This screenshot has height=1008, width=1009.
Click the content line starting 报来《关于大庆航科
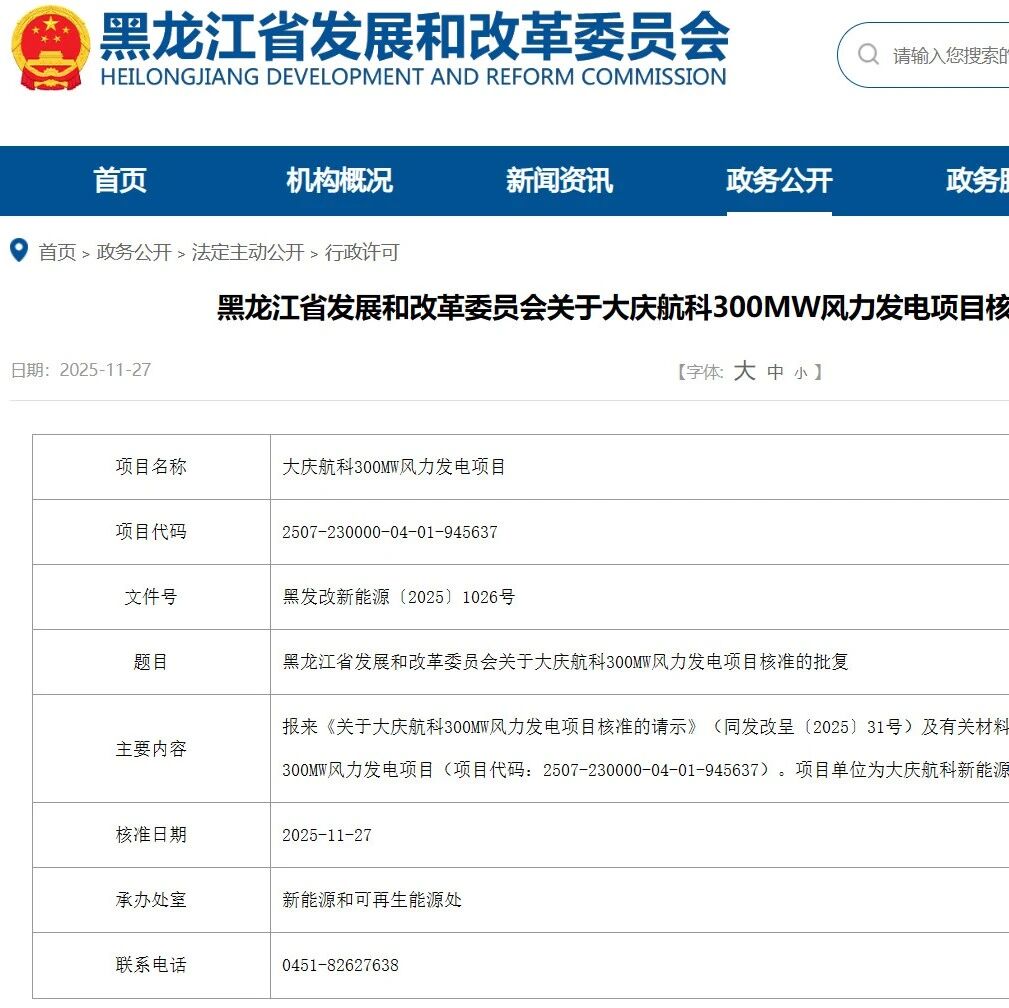point(645,727)
